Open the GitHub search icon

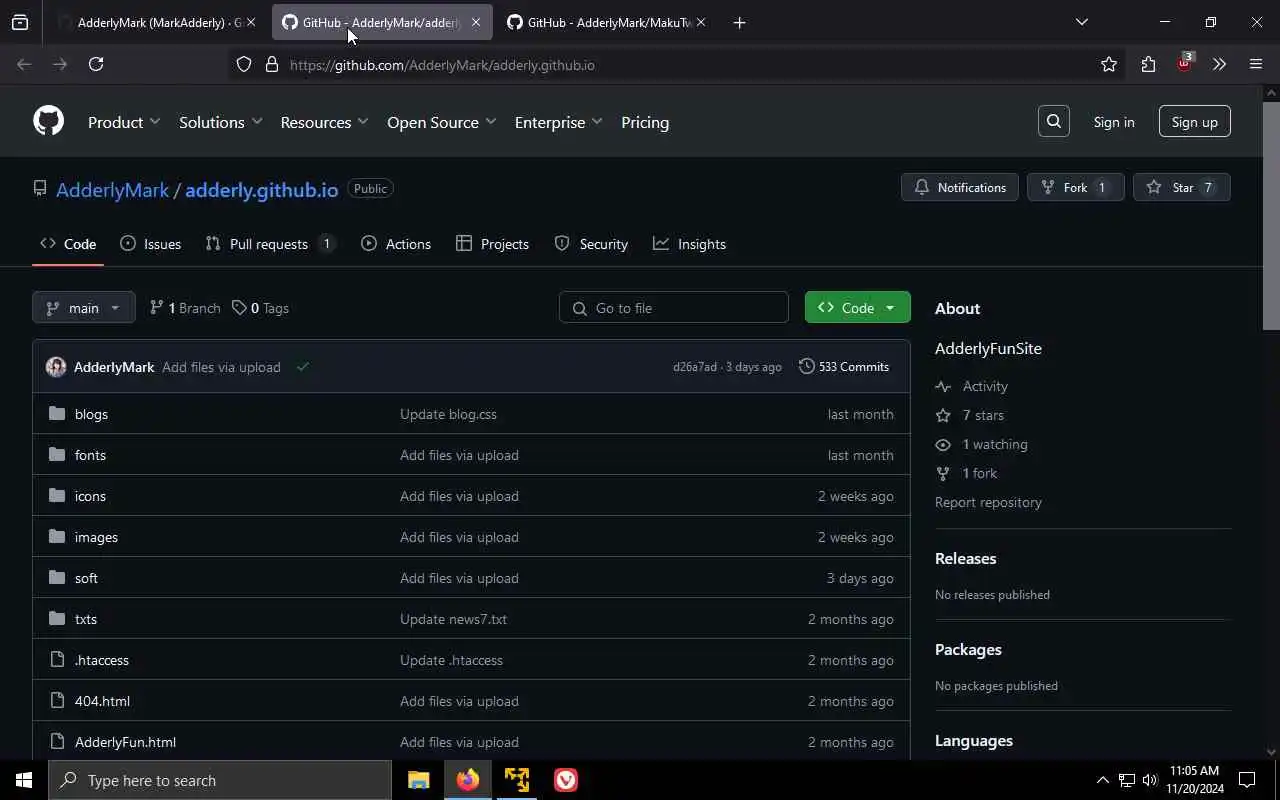(x=1054, y=121)
